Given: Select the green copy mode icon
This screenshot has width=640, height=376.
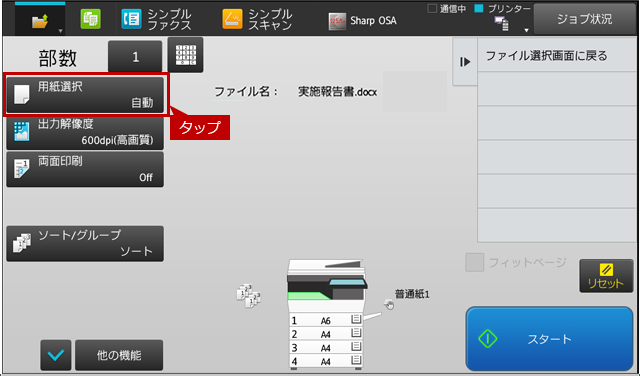Looking at the screenshot, I should 91,19.
